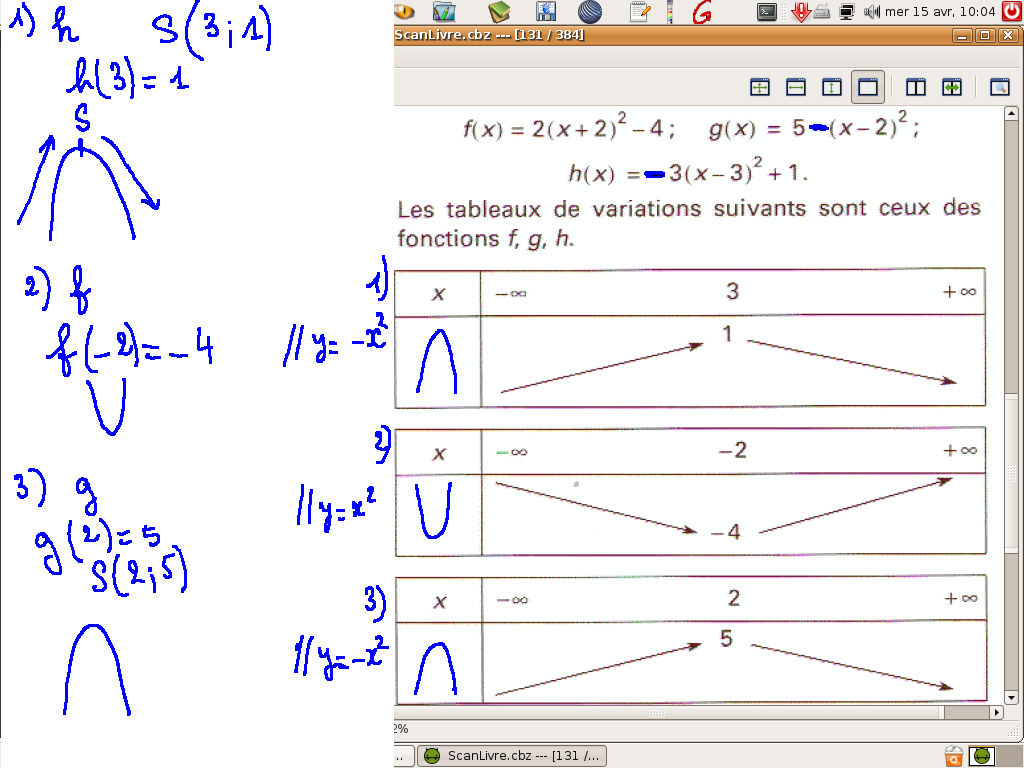Toggle manga mode icon

951,88
